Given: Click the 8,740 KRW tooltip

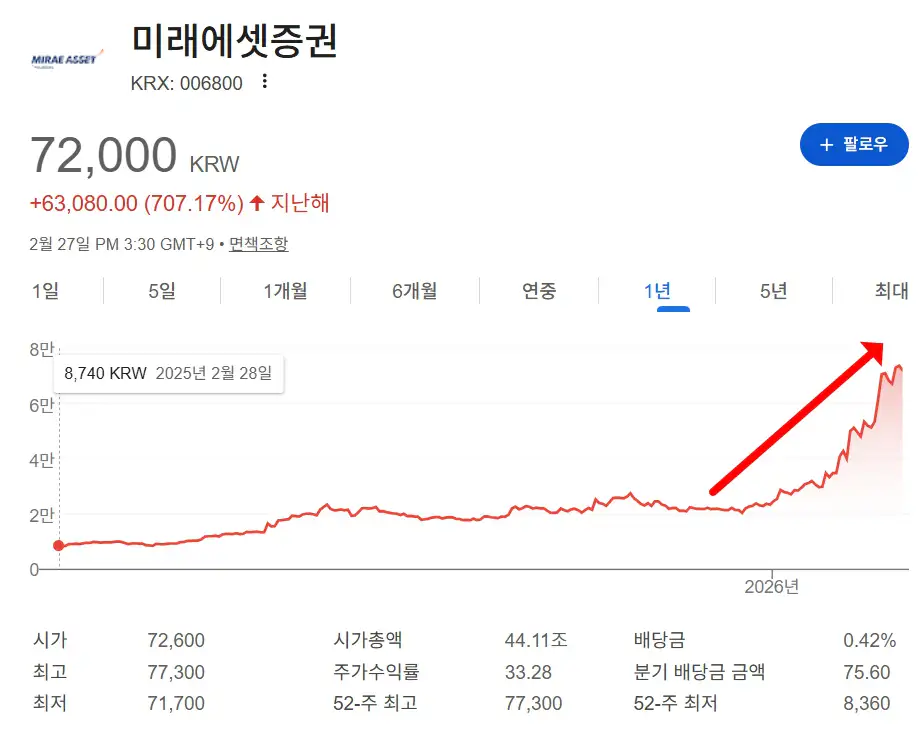Looking at the screenshot, I should click(169, 373).
